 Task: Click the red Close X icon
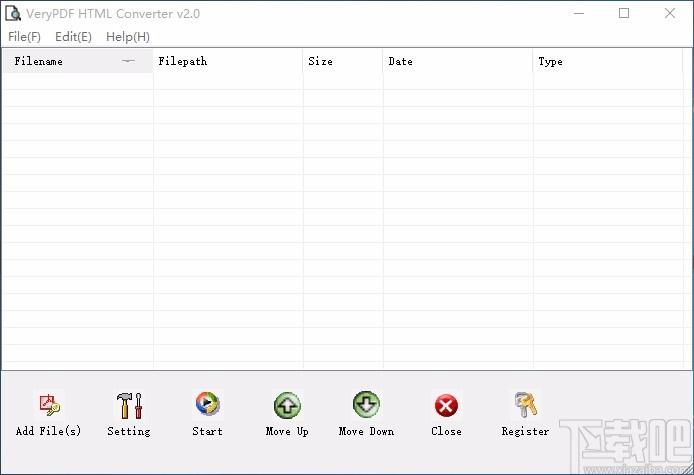[446, 405]
